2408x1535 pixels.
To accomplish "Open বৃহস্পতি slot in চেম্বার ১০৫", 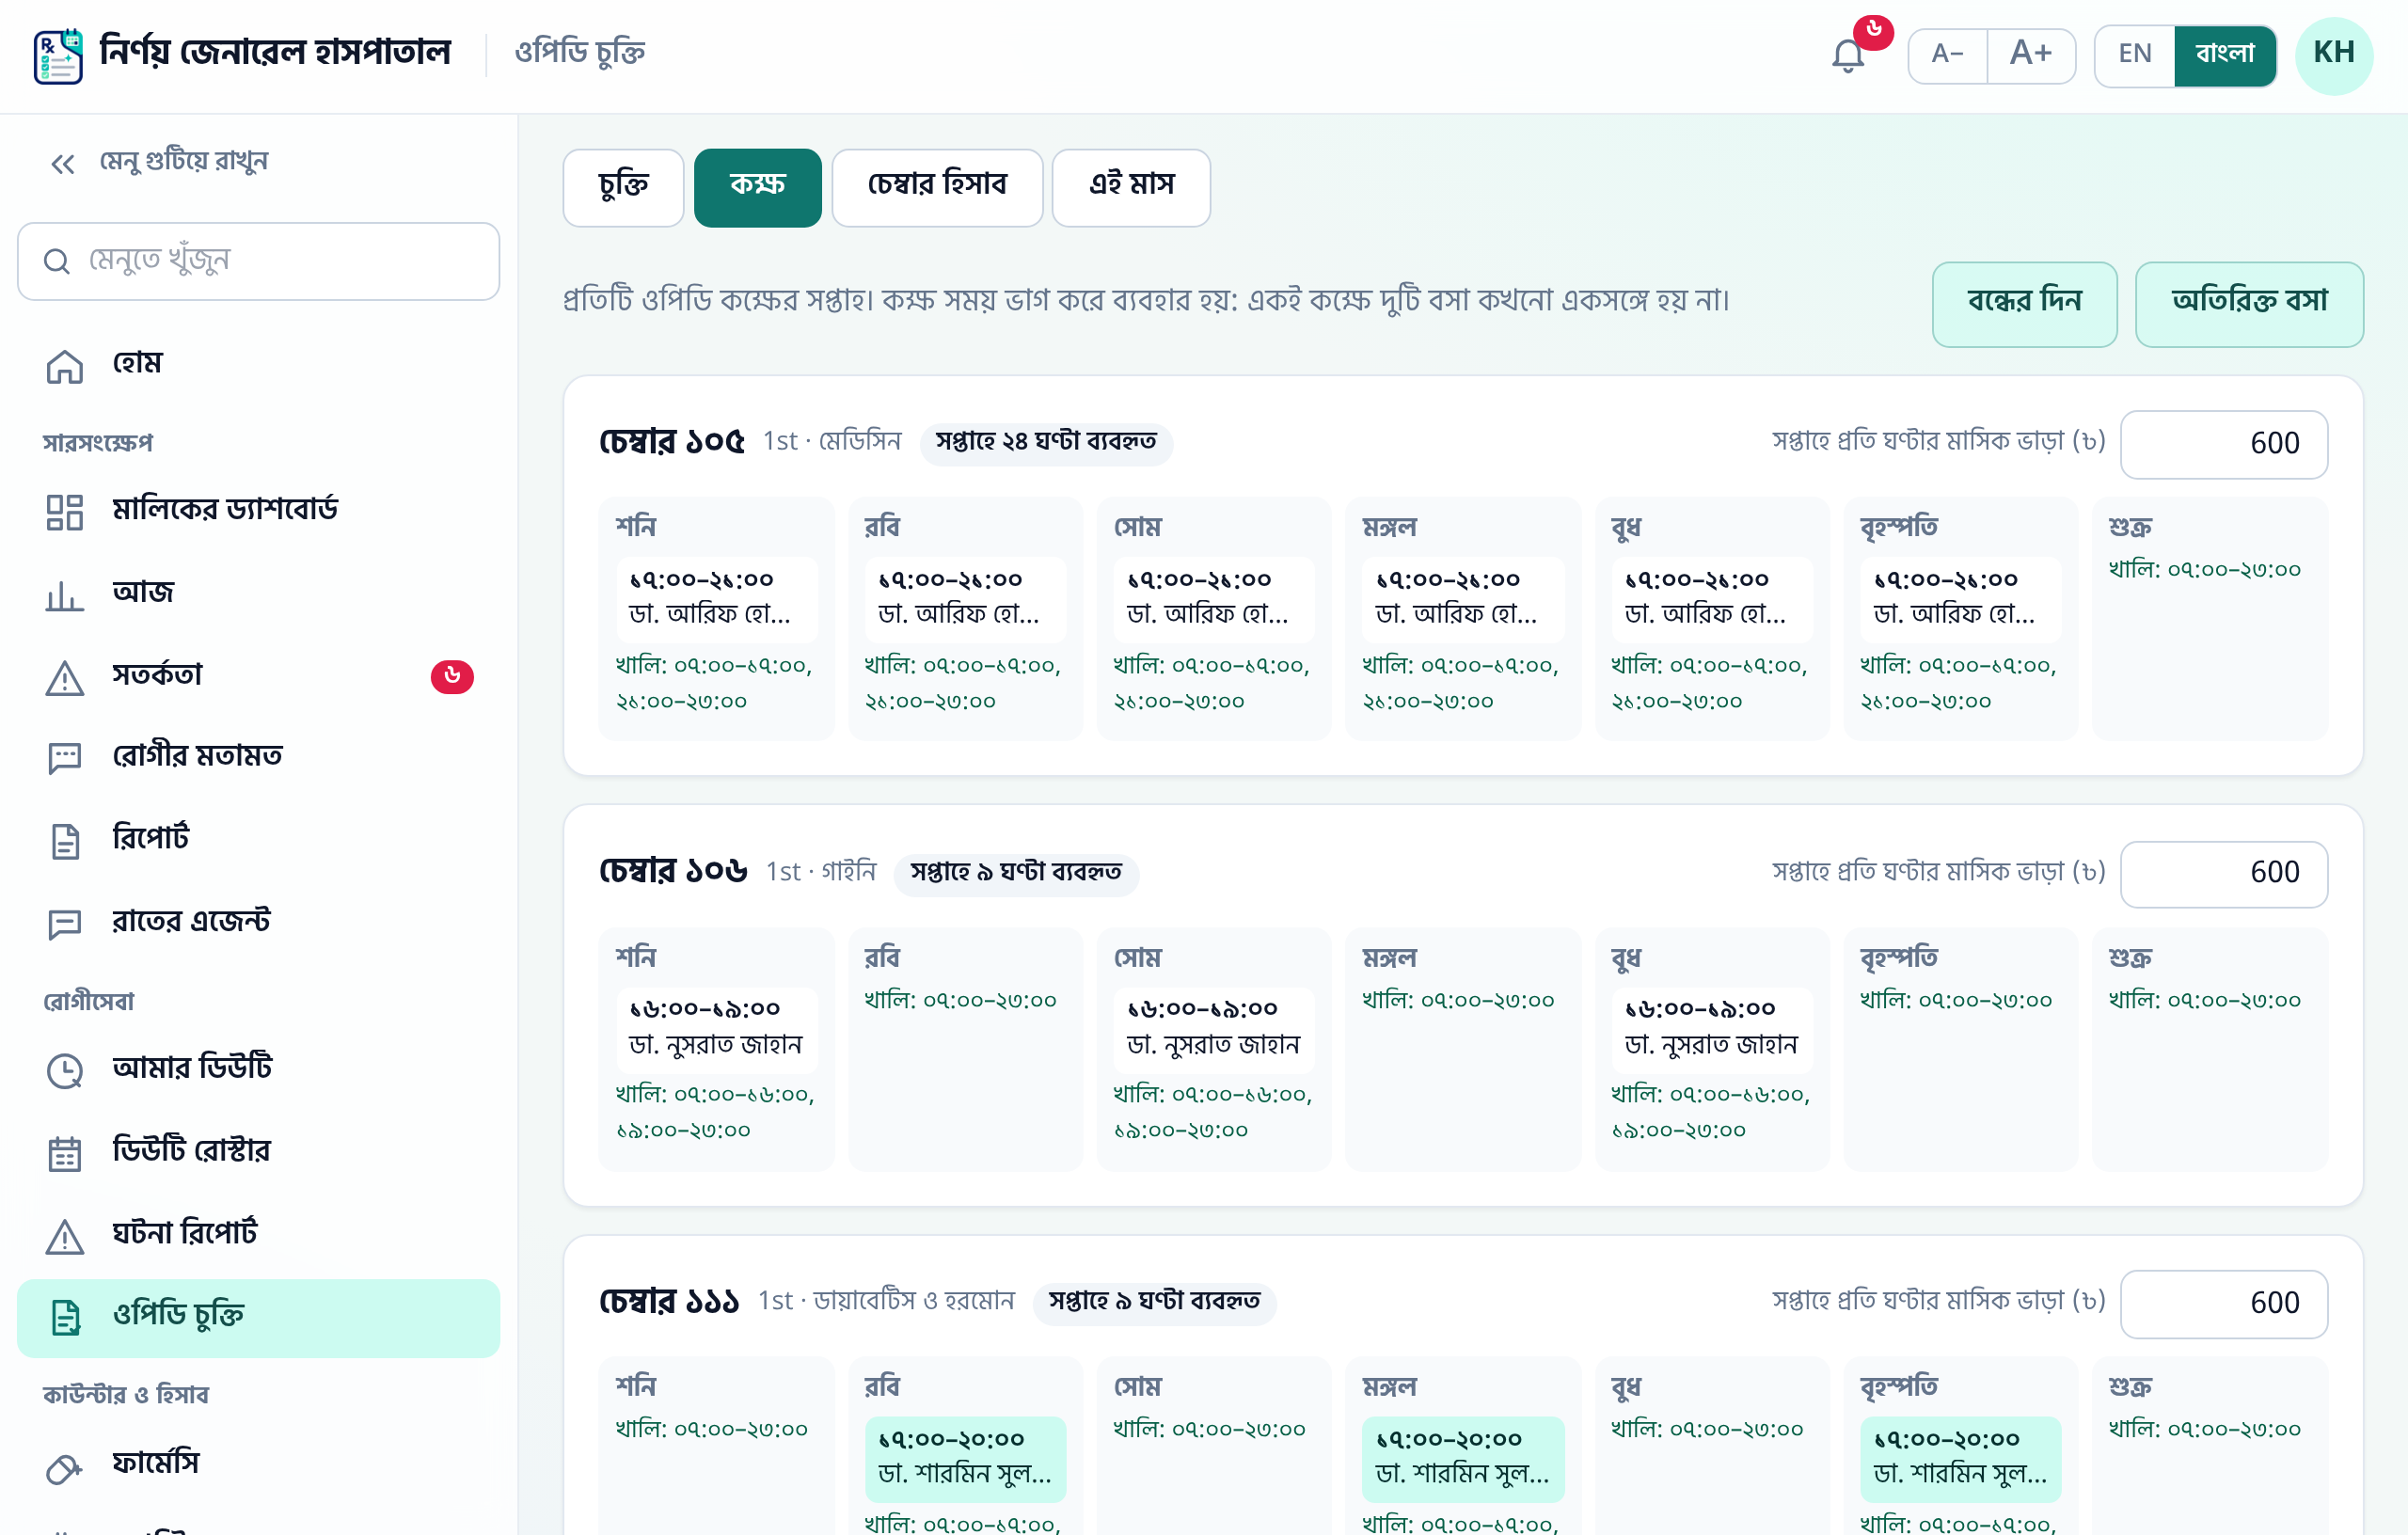I will point(1960,599).
